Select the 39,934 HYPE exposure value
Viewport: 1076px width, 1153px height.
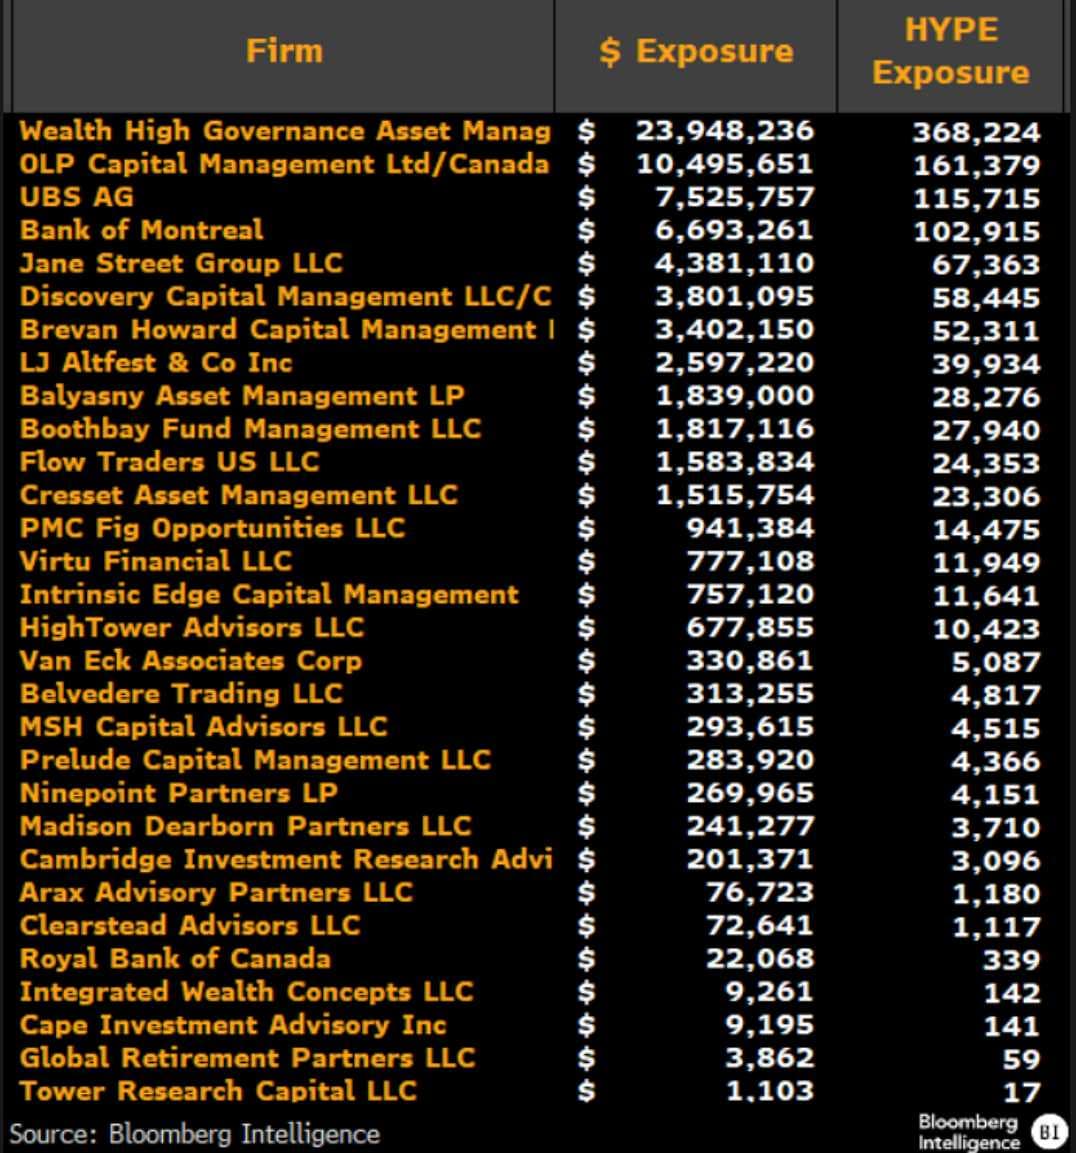986,364
